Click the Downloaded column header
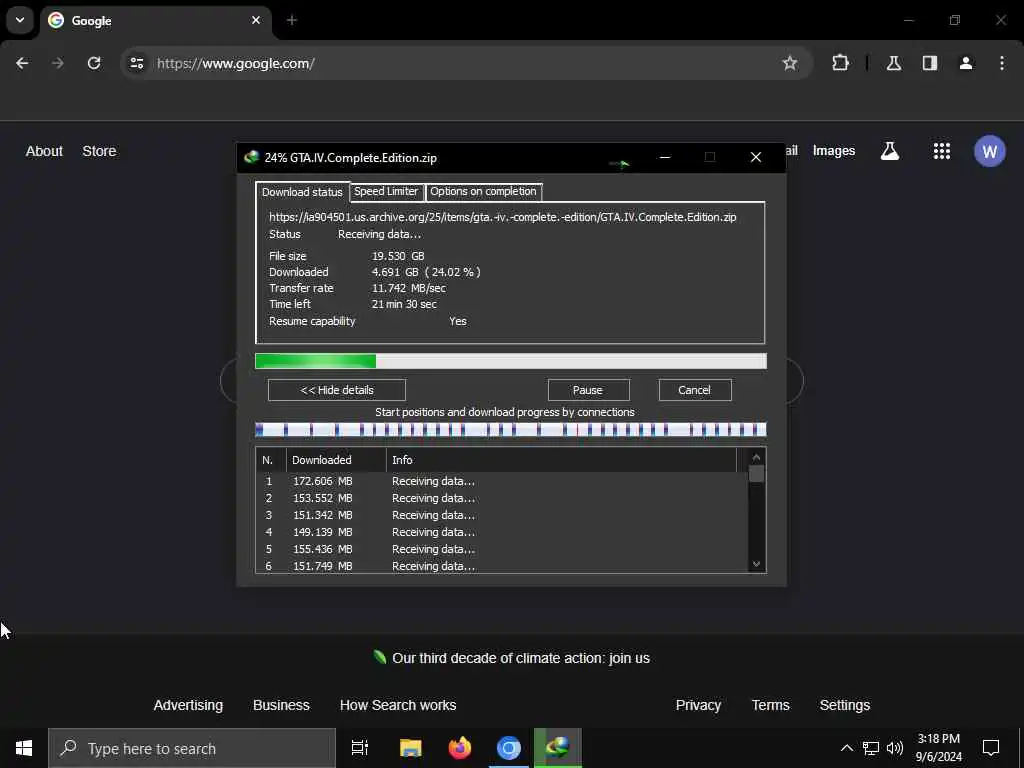This screenshot has width=1024, height=768. point(336,460)
